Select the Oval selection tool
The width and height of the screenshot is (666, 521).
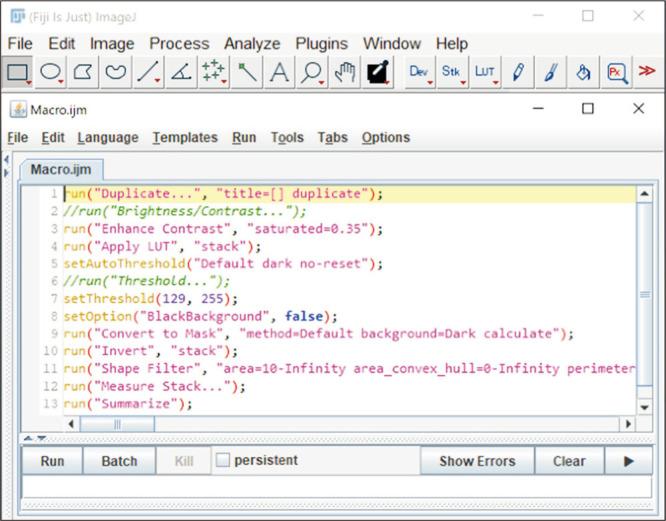pyautogui.click(x=51, y=72)
